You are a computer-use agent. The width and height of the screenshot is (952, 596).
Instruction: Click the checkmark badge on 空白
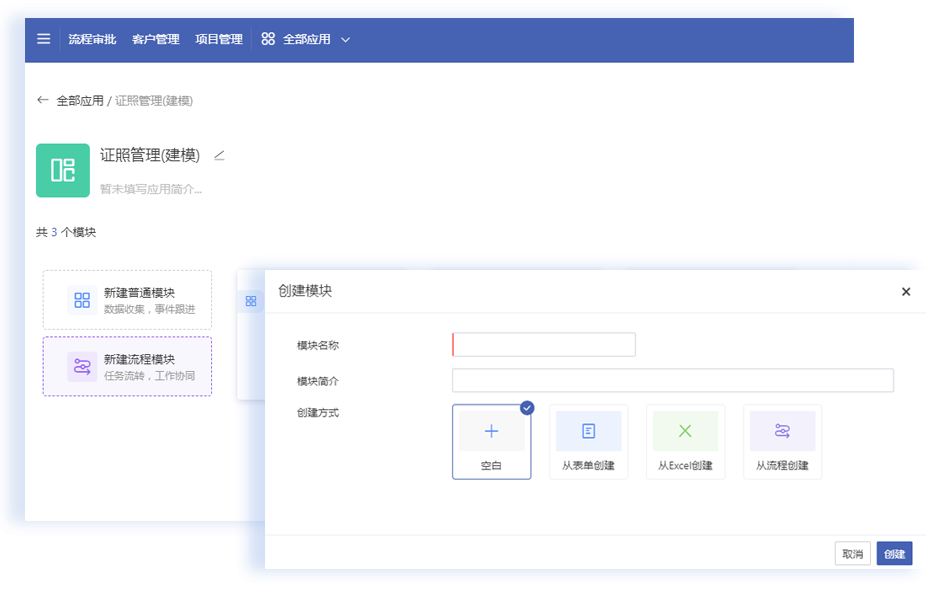528,408
